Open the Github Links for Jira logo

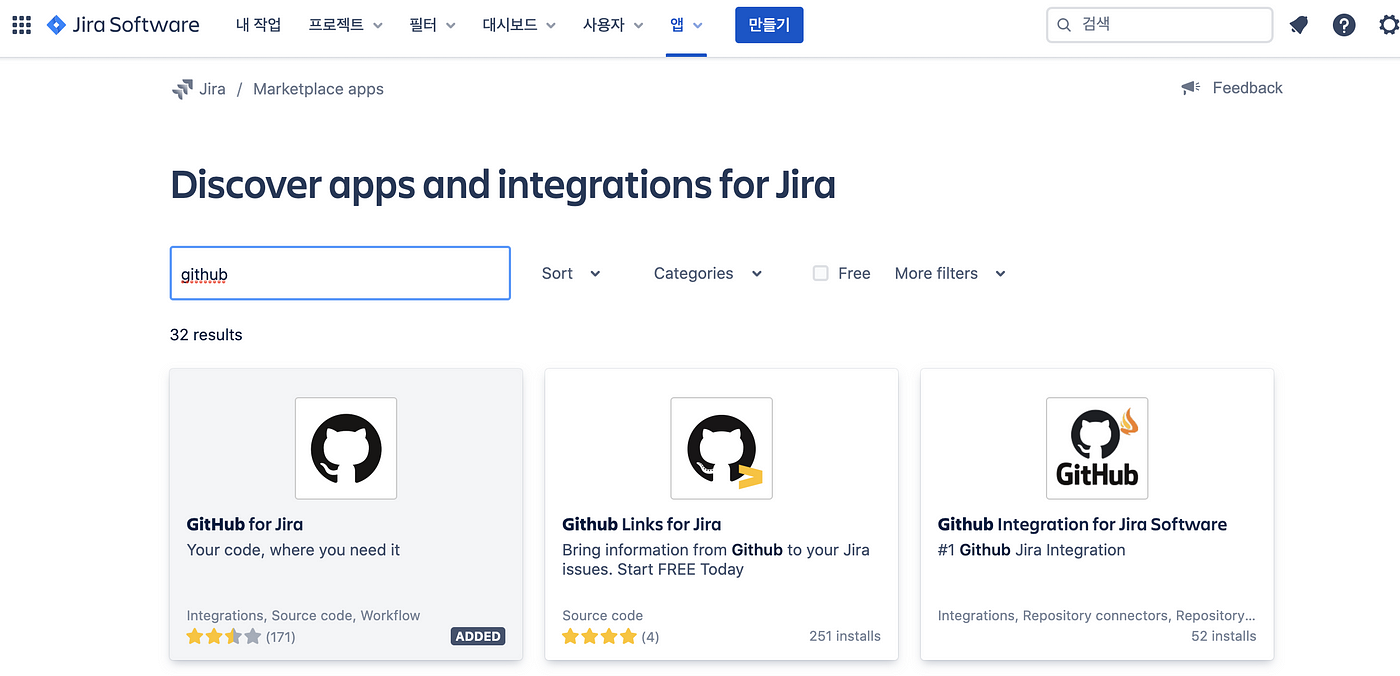pyautogui.click(x=721, y=448)
